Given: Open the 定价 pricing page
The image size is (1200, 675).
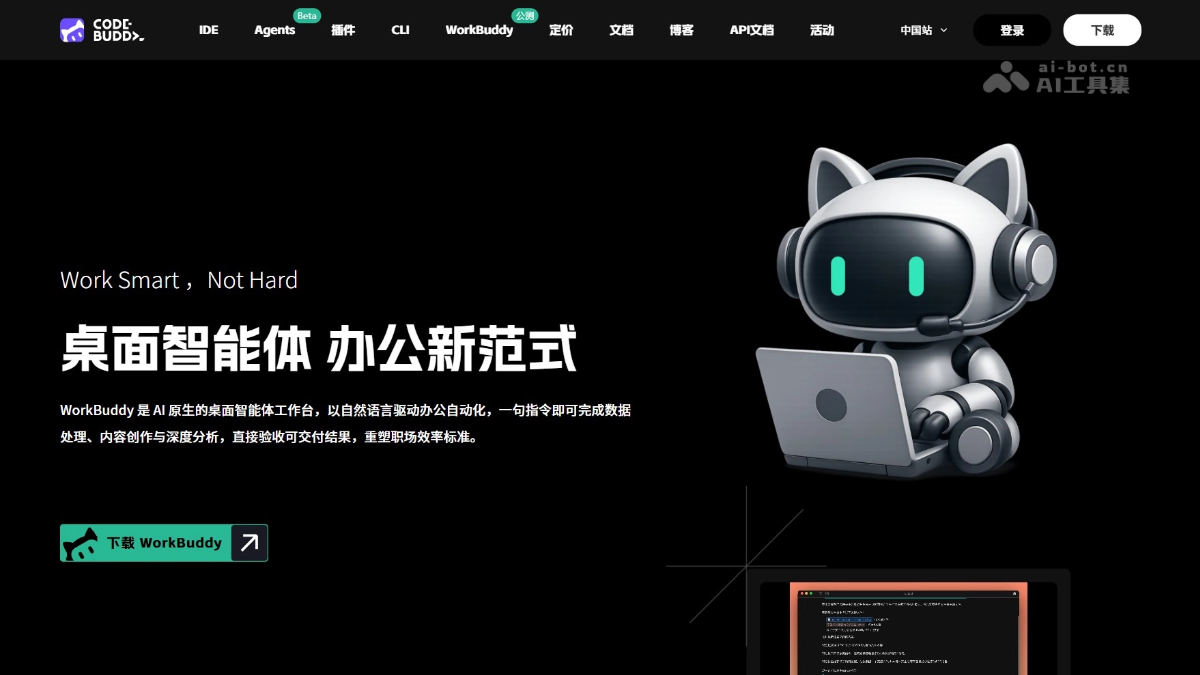Looking at the screenshot, I should pyautogui.click(x=561, y=30).
